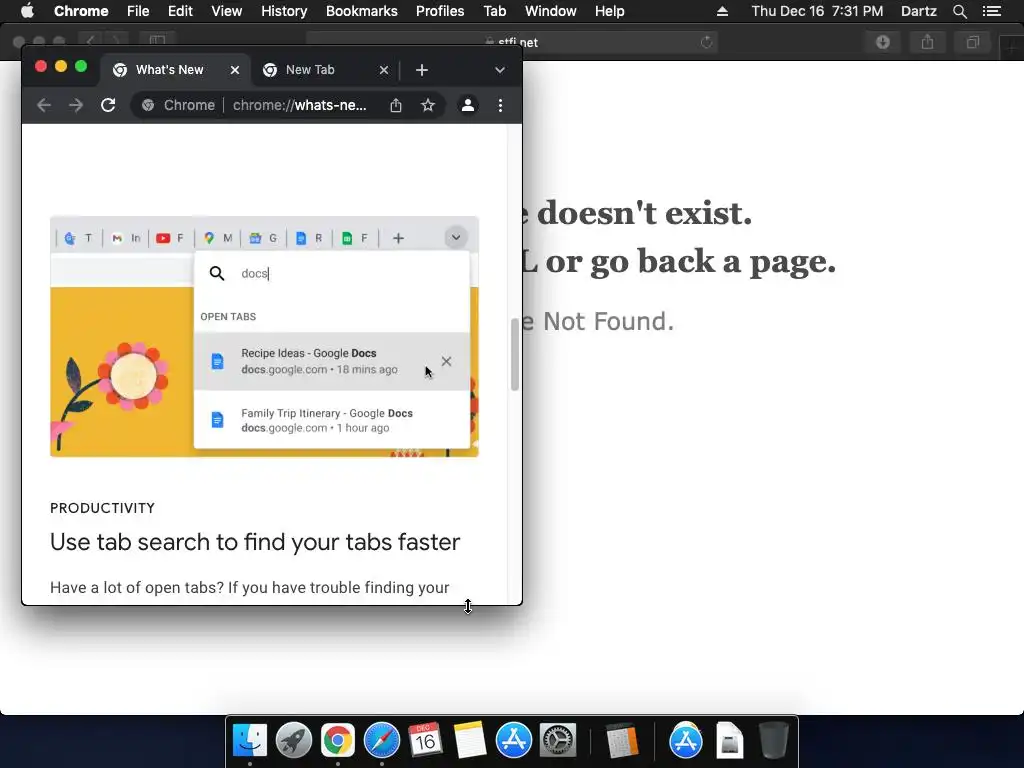The width and height of the screenshot is (1024, 768).
Task: Click the Dartz user name in menu bar
Action: [919, 11]
